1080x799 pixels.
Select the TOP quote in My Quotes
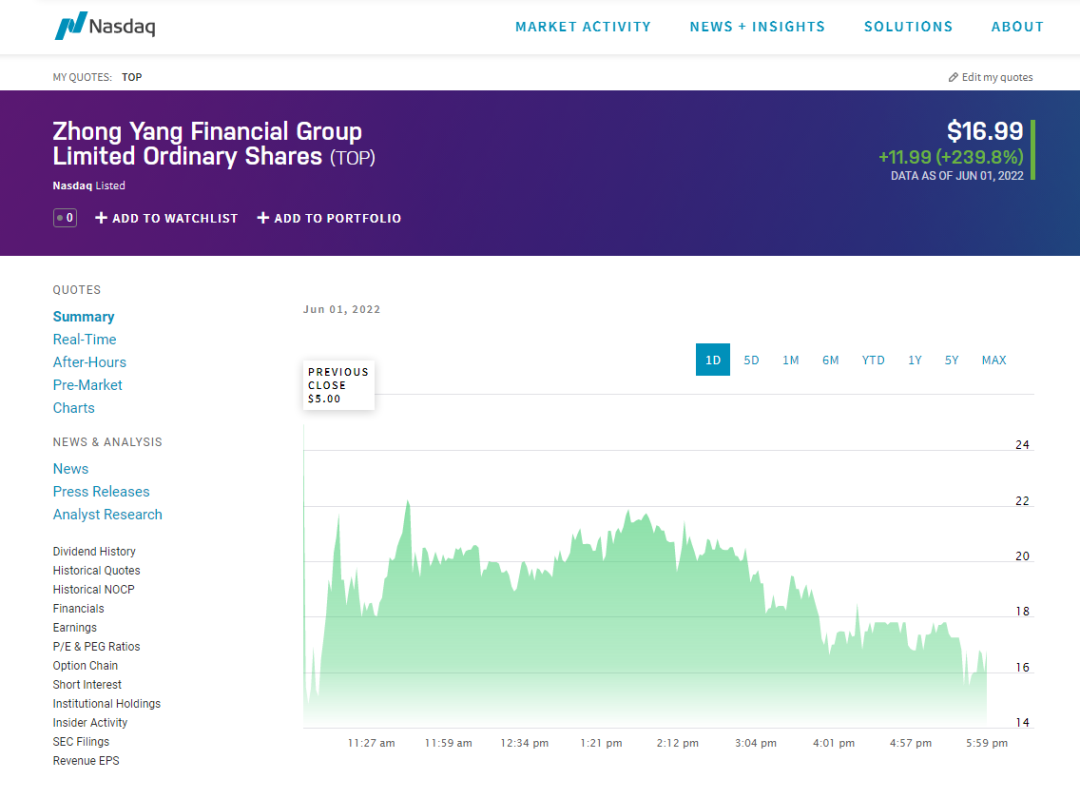click(x=132, y=77)
